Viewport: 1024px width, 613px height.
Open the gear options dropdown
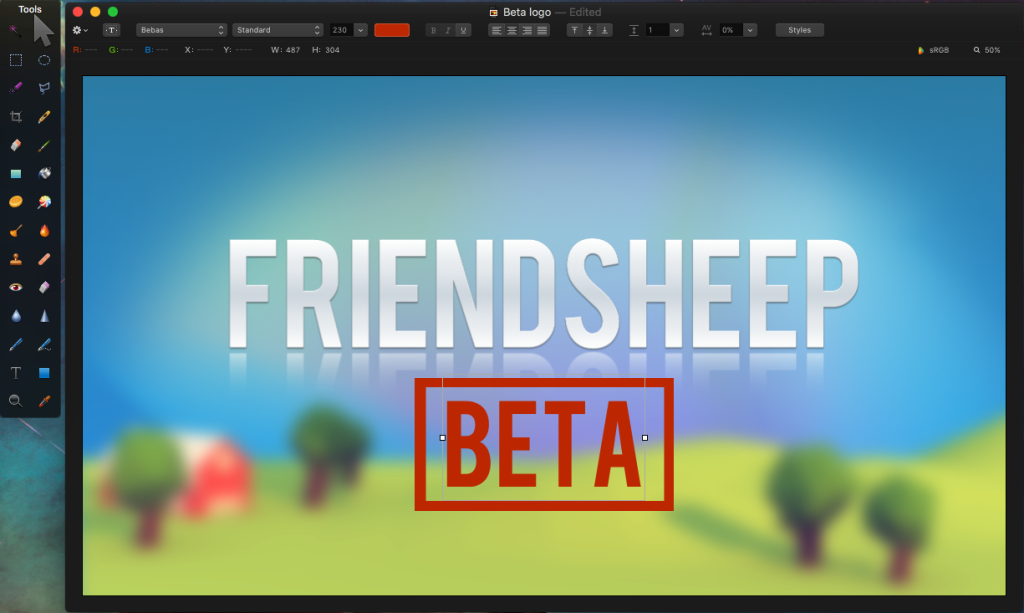point(80,30)
